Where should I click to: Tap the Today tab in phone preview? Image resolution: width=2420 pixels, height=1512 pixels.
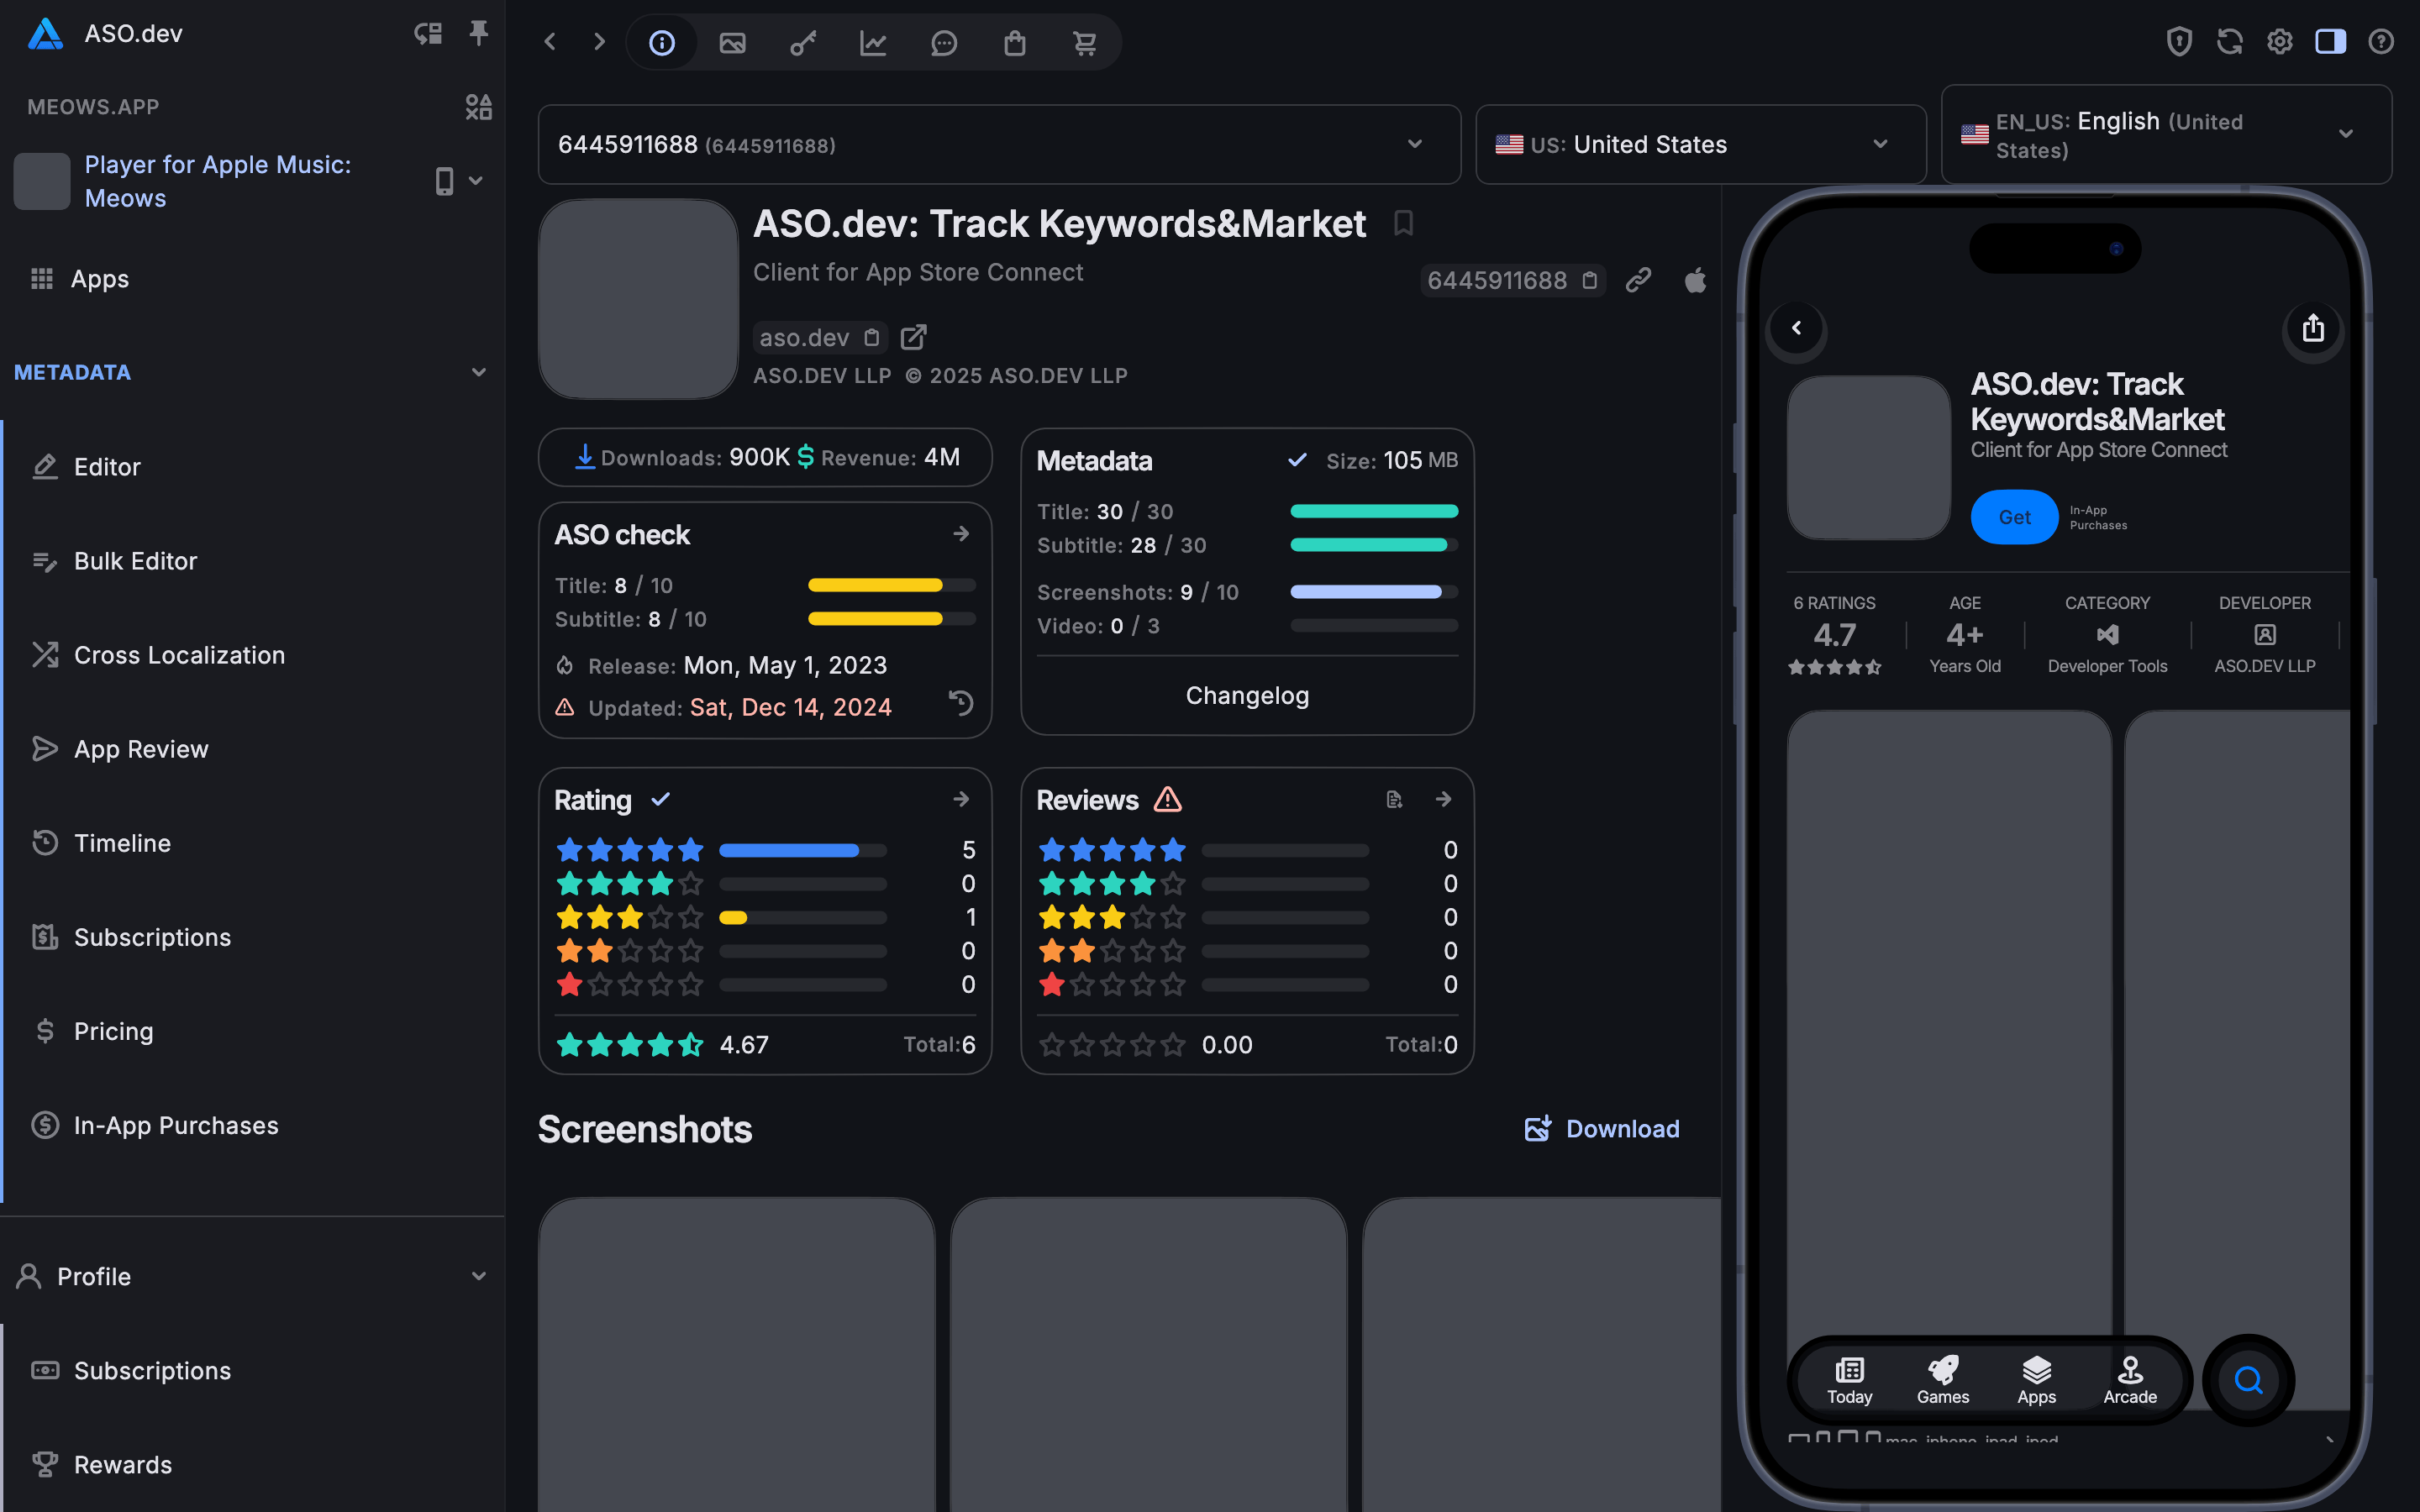click(x=1849, y=1381)
